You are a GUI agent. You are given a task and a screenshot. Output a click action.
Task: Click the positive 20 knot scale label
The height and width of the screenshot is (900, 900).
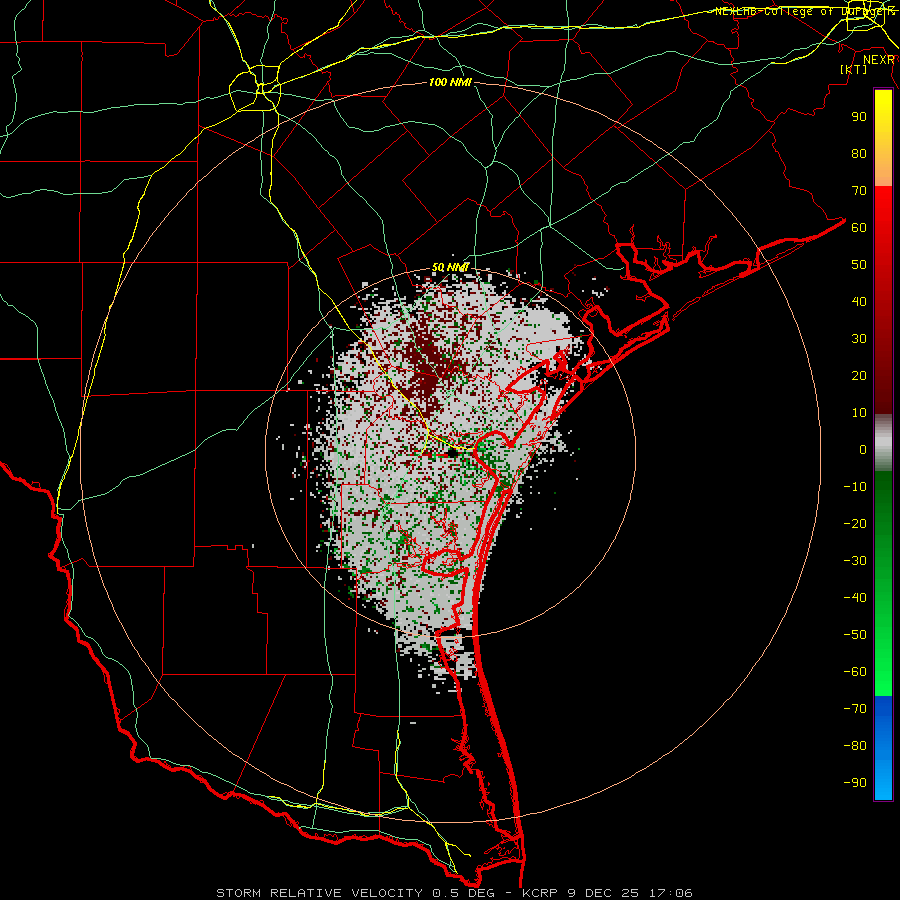pos(859,376)
